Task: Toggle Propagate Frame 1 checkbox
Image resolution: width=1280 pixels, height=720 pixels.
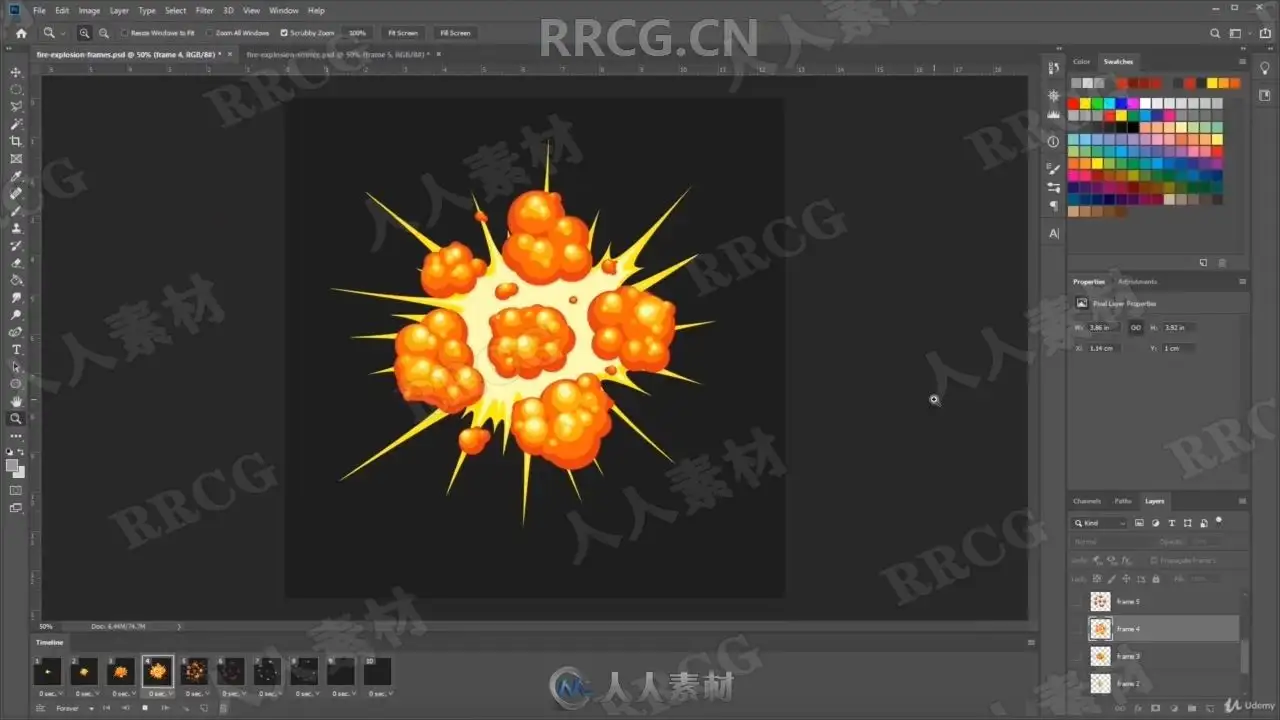Action: (x=1154, y=560)
